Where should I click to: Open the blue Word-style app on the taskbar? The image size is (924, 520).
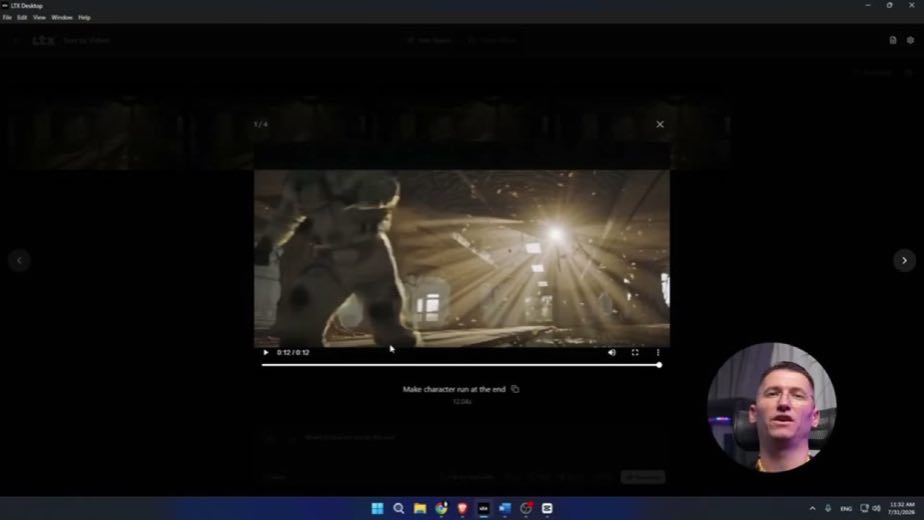point(504,508)
